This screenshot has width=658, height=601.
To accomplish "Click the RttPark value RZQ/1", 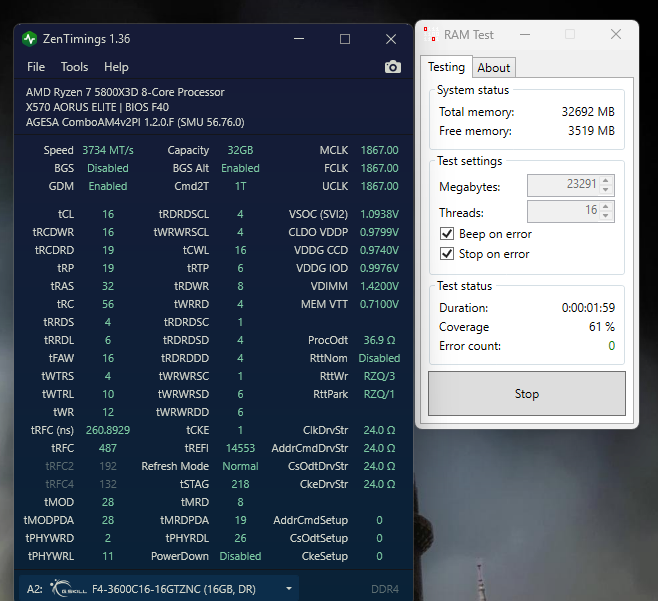I will pos(379,395).
